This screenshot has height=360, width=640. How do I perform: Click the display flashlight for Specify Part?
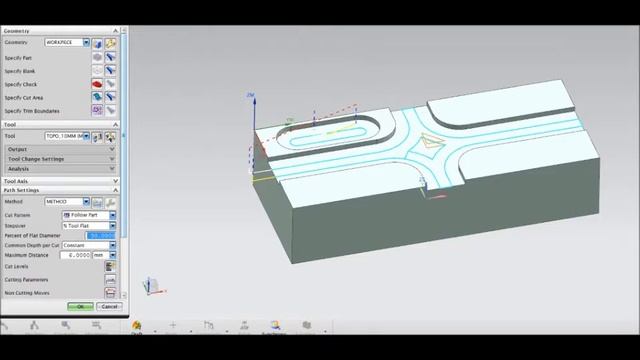coord(110,57)
